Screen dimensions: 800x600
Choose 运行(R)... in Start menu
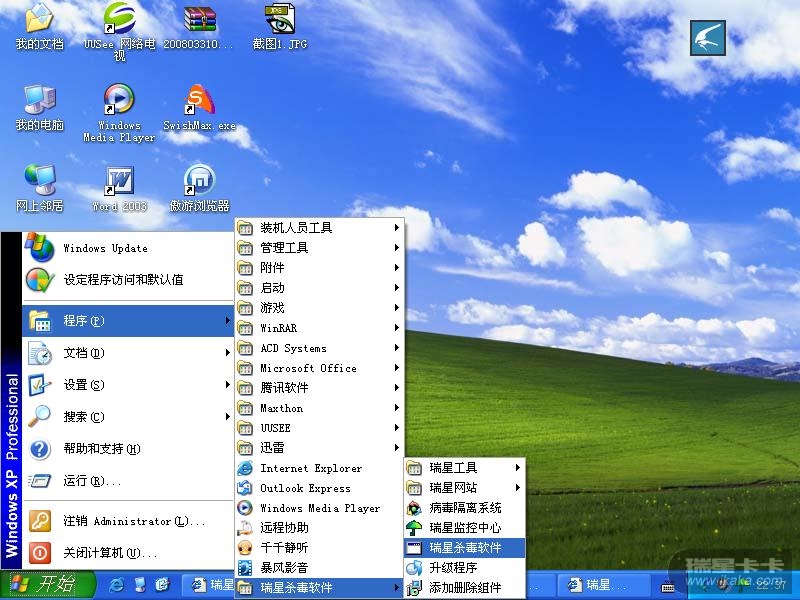coord(128,481)
